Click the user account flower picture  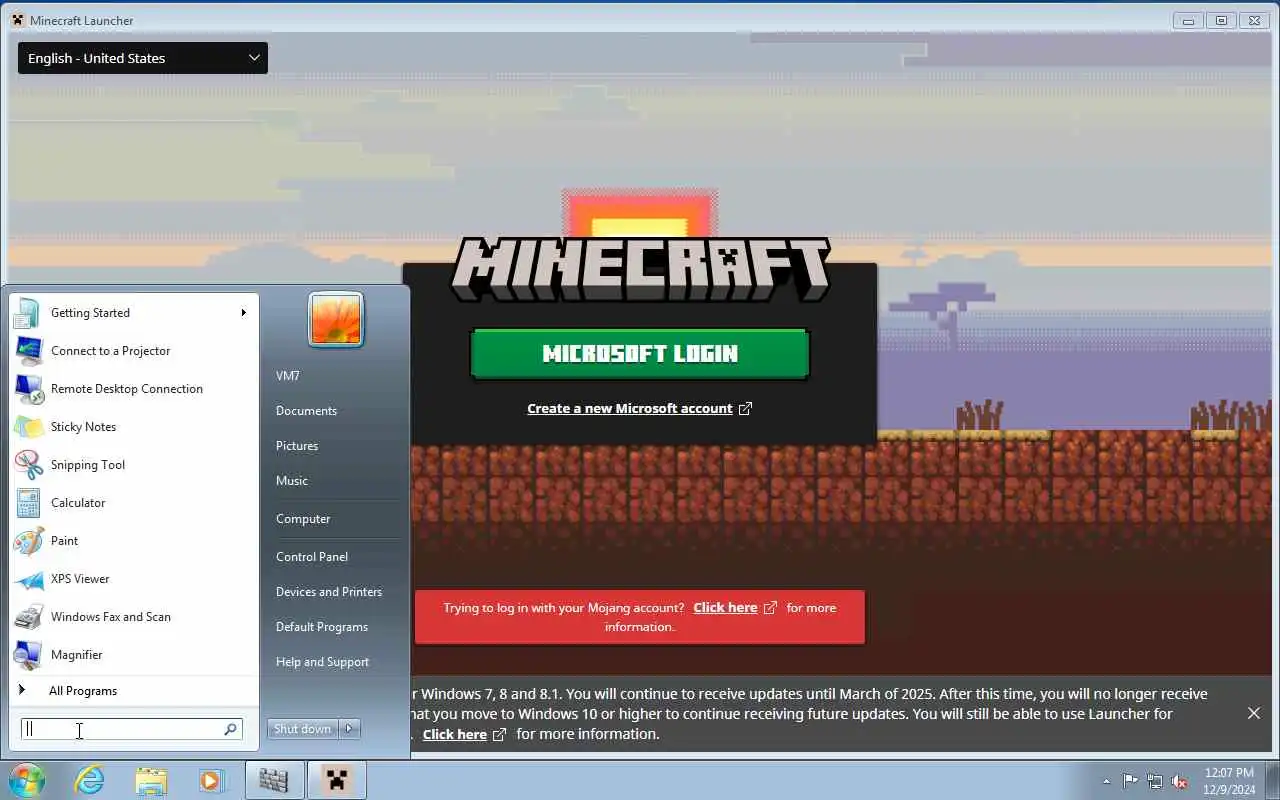(335, 319)
